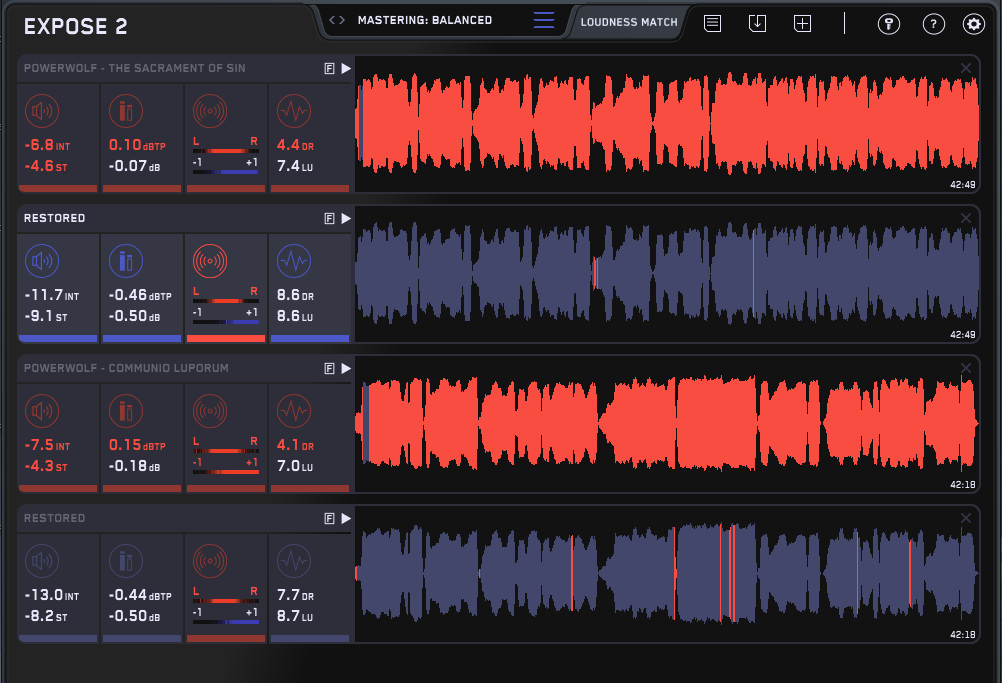Click the red stereo icon in the 42:49 Restored track

(x=210, y=261)
